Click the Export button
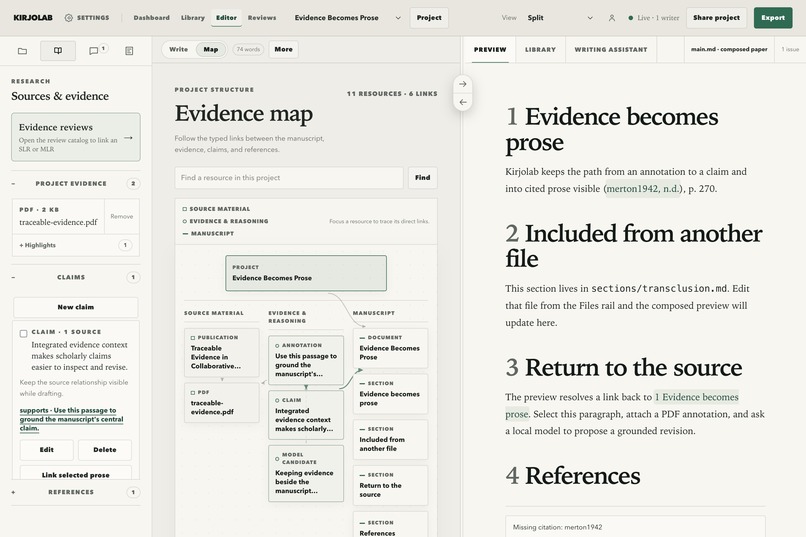 tap(773, 18)
